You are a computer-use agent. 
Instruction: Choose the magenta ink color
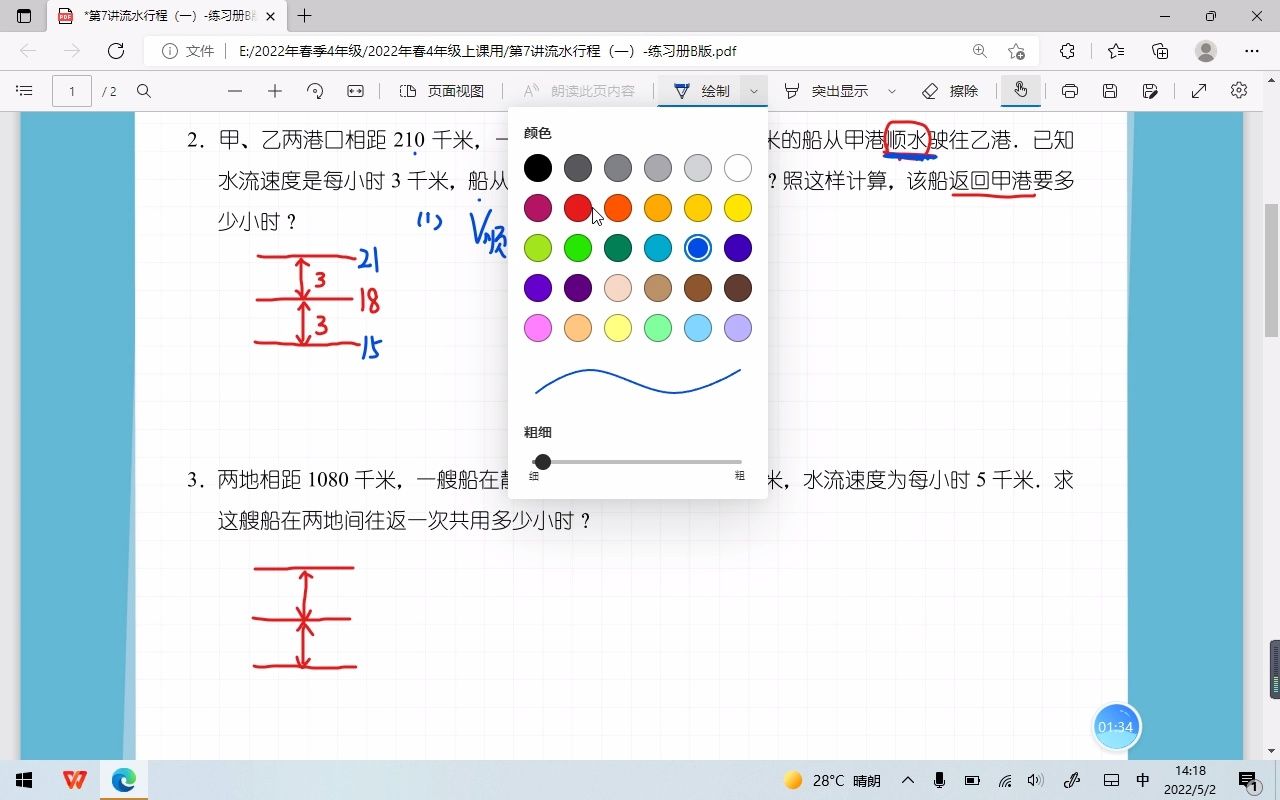[538, 208]
